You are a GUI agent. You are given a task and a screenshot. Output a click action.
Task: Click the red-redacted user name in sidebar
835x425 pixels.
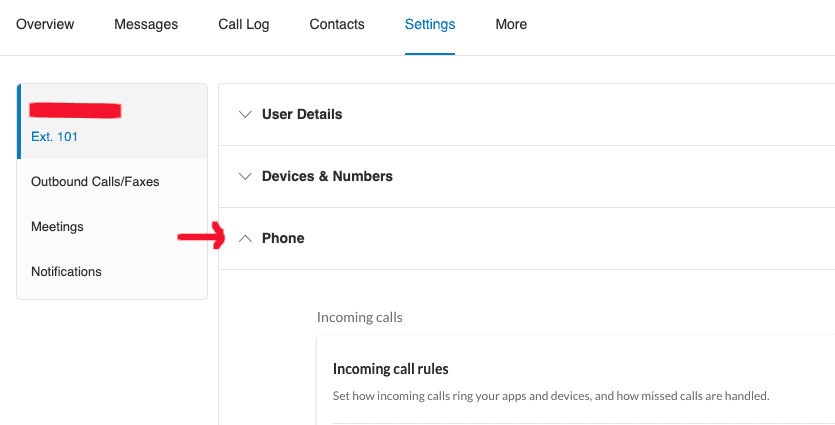click(x=76, y=108)
